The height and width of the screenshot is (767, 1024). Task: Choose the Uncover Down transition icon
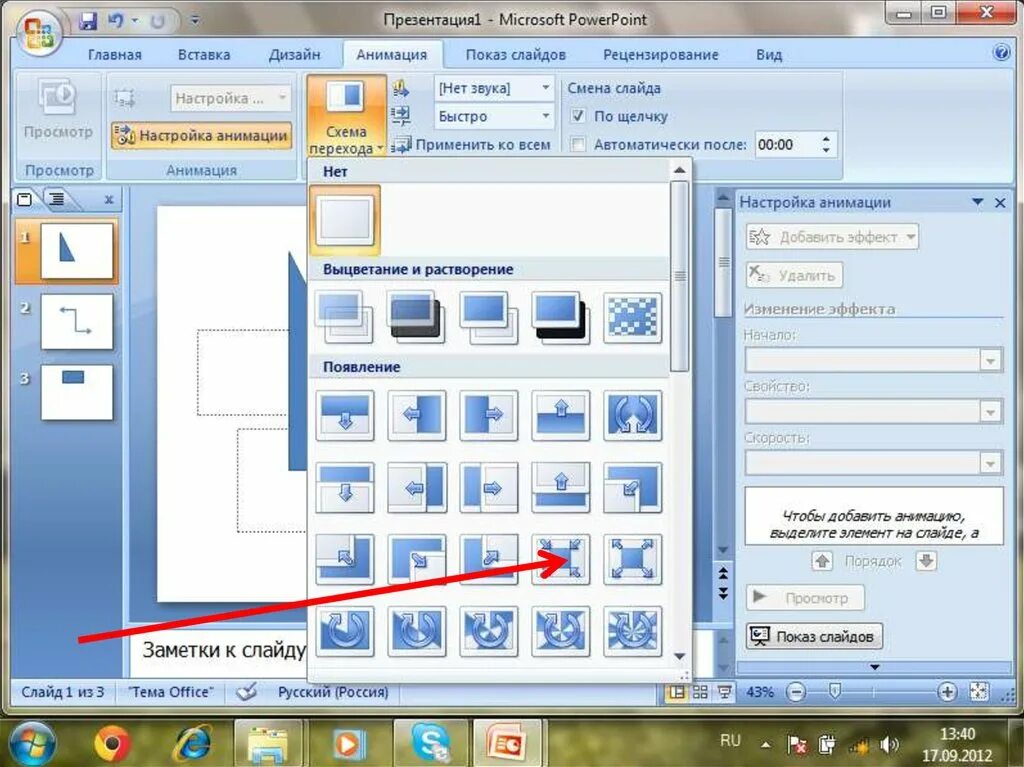pos(345,487)
